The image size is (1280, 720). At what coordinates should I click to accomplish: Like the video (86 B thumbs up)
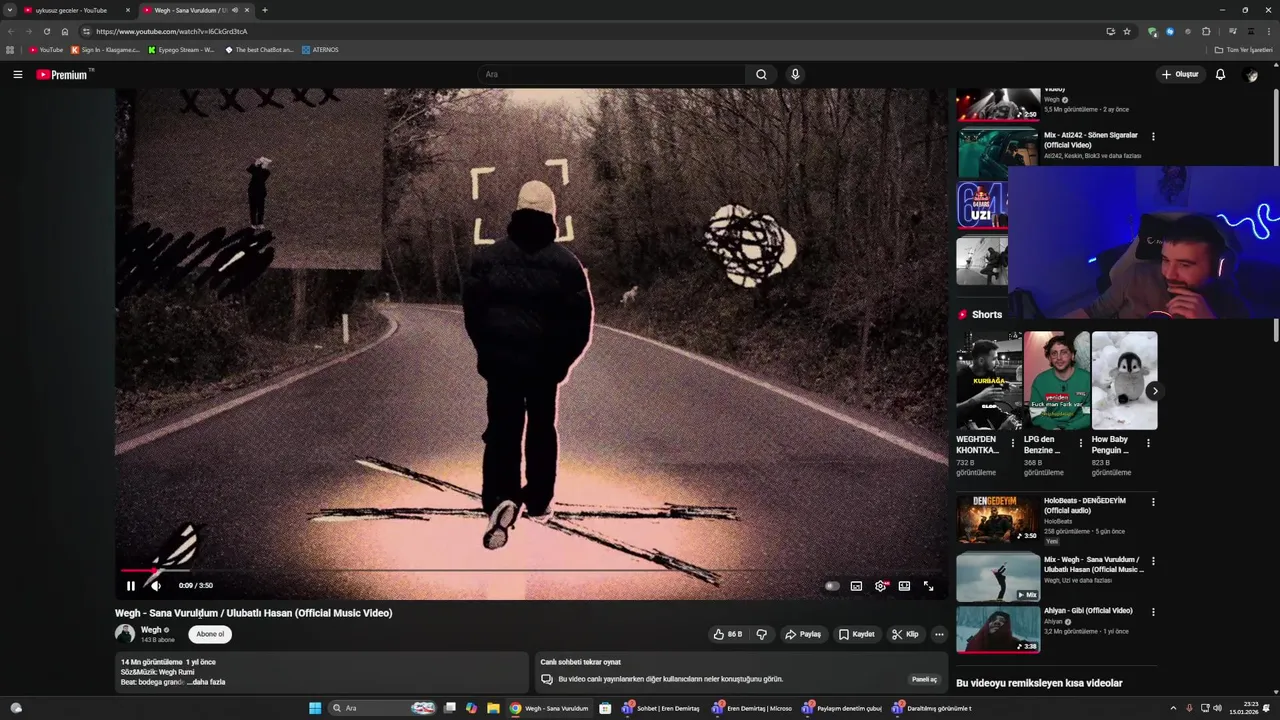[727, 634]
